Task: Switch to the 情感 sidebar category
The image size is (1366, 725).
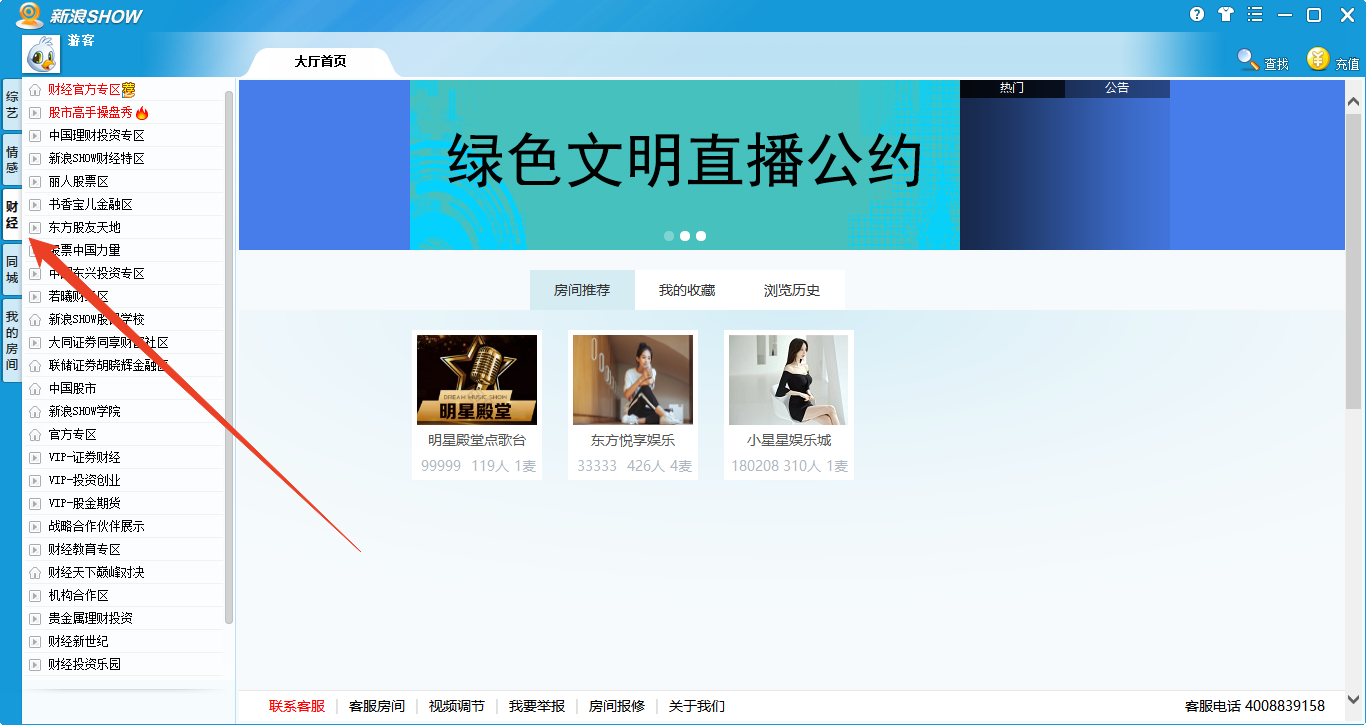Action: pyautogui.click(x=10, y=160)
